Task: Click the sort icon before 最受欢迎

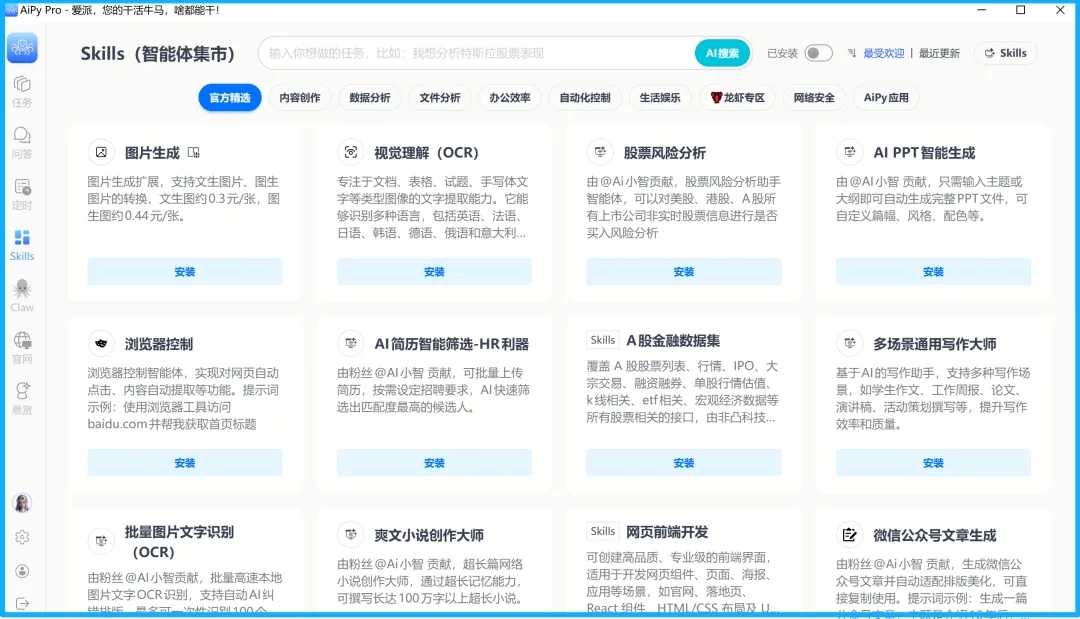Action: [852, 53]
